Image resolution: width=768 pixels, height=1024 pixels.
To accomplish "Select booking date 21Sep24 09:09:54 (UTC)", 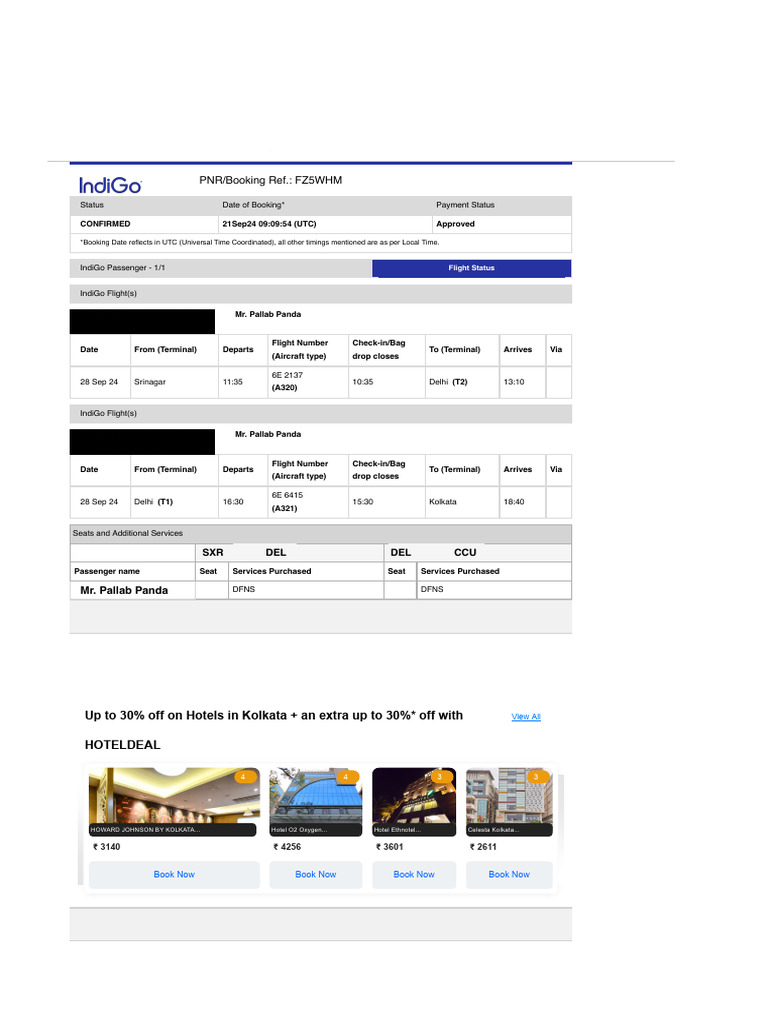I will 269,224.
